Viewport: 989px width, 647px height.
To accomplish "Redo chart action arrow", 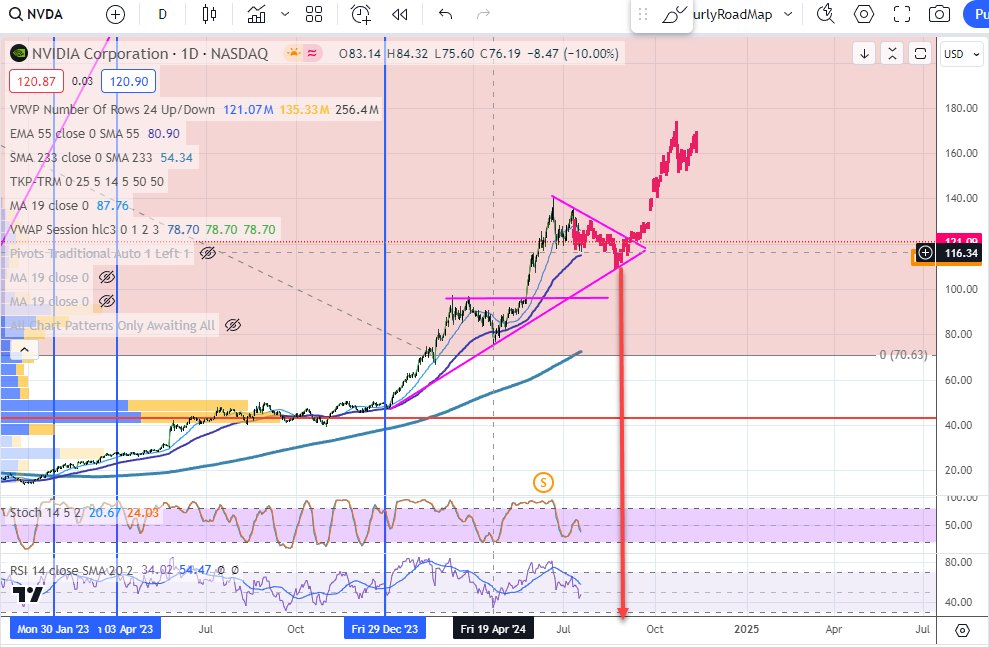I will tap(483, 14).
